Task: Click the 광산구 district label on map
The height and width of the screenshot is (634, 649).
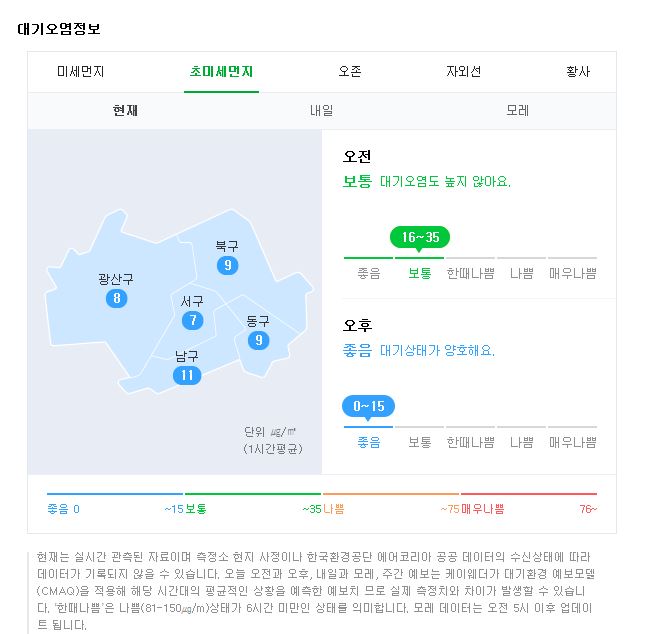Action: point(116,279)
